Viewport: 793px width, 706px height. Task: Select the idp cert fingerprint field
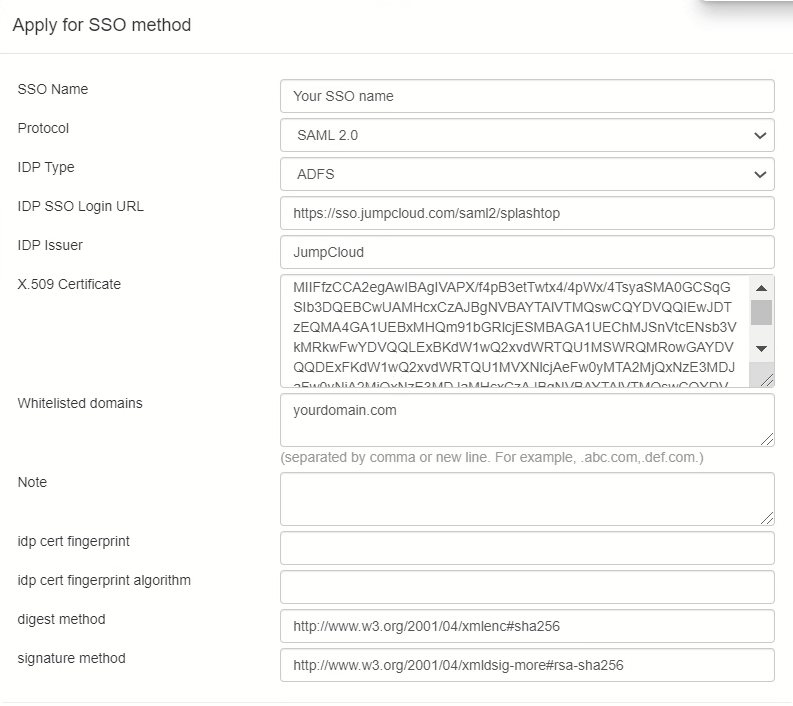pyautogui.click(x=527, y=548)
